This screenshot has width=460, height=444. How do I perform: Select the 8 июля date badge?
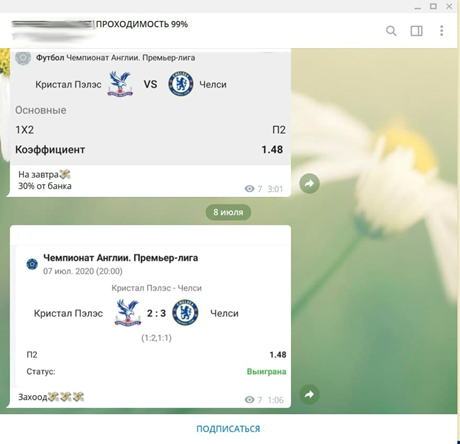tap(228, 212)
